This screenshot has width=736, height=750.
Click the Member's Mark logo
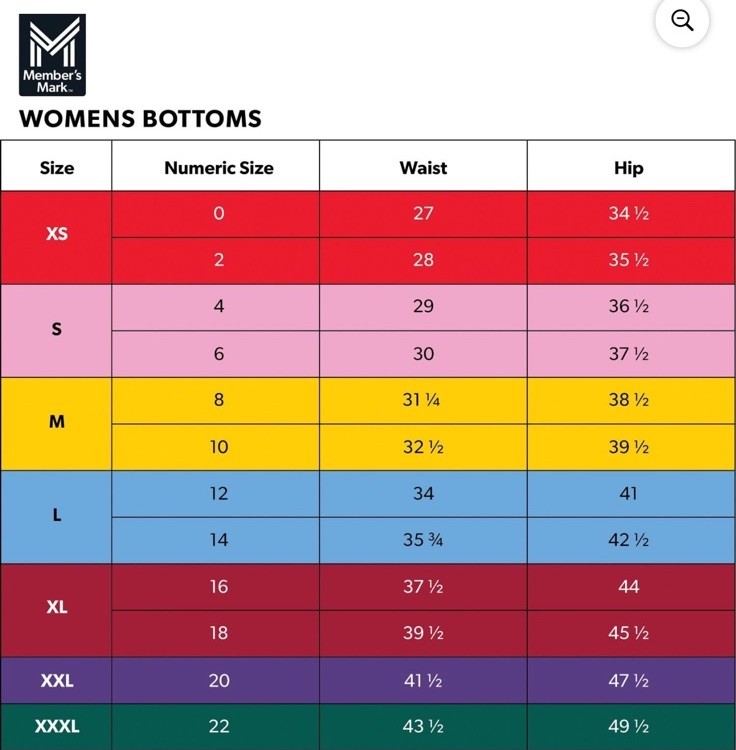[52, 54]
